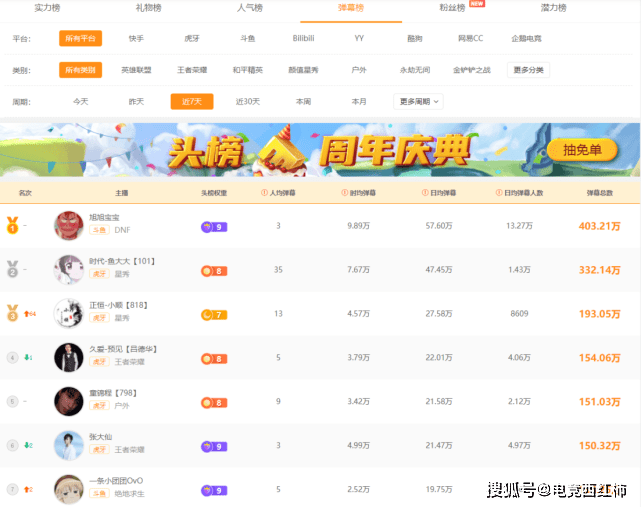Filter by the 酷狗 platform
641x507 pixels.
click(x=415, y=38)
